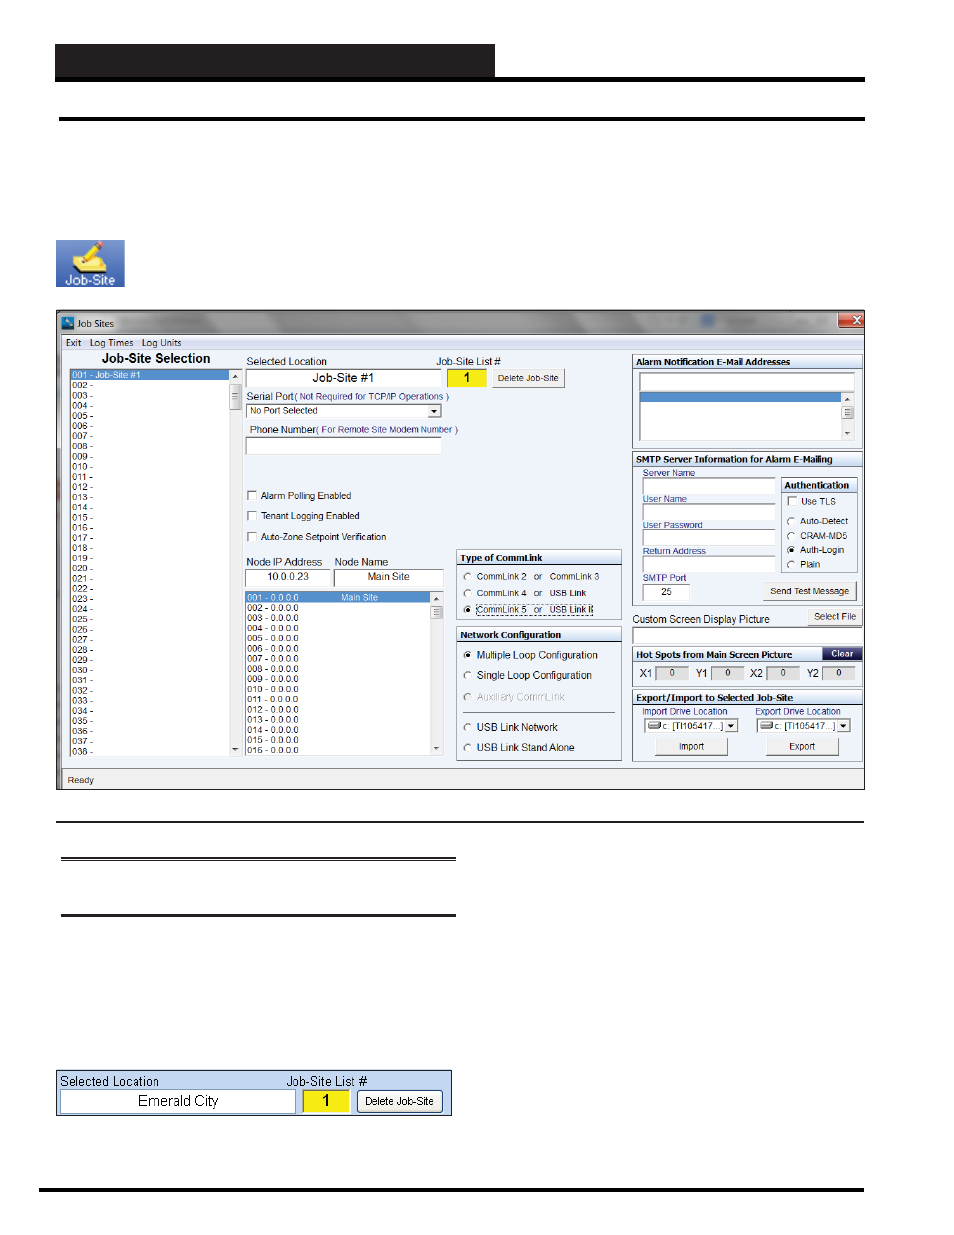This screenshot has height=1235, width=954.
Task: Click the drive icon in Import Drive Location
Action: [655, 725]
